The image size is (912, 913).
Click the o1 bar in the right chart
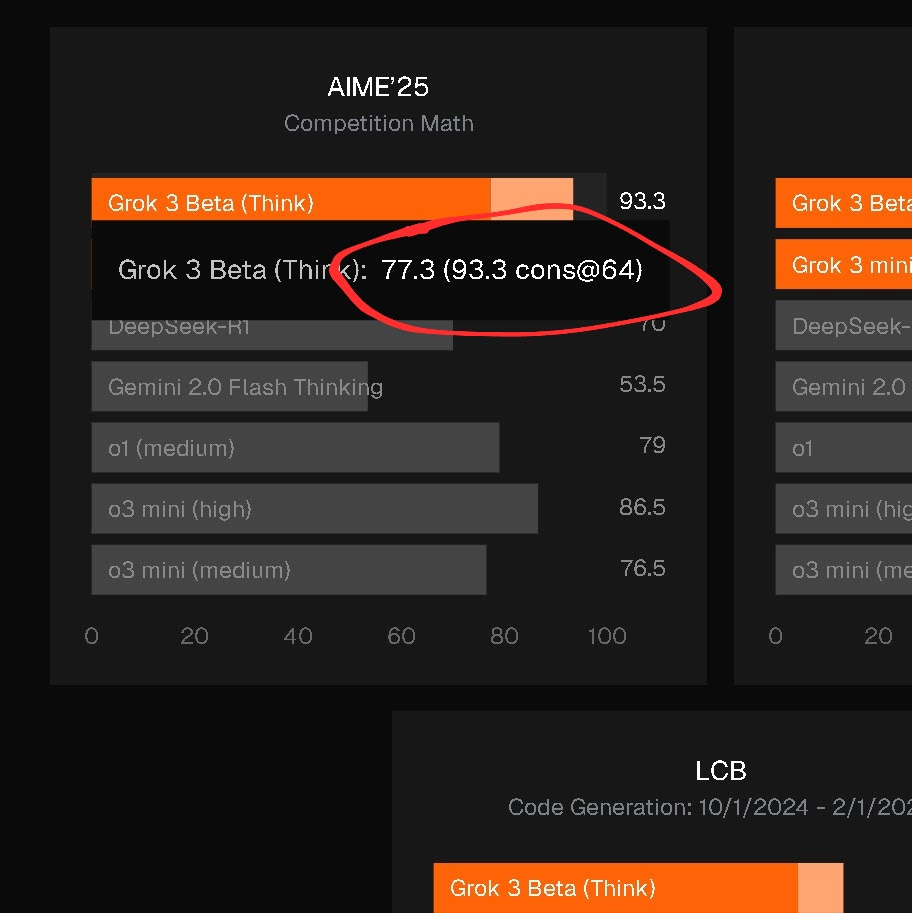coord(844,448)
